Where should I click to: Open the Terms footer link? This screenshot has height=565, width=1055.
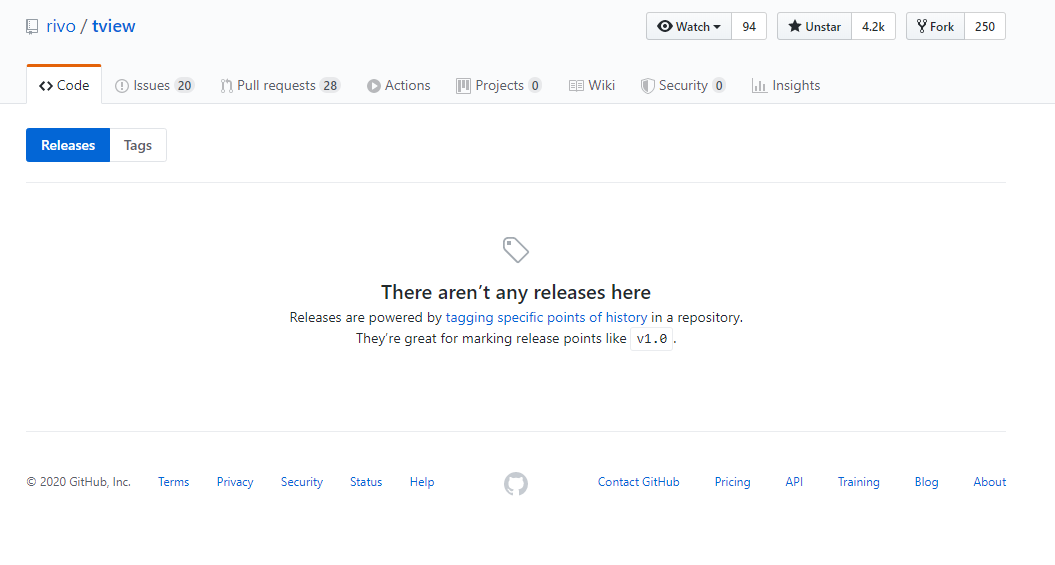pos(174,482)
